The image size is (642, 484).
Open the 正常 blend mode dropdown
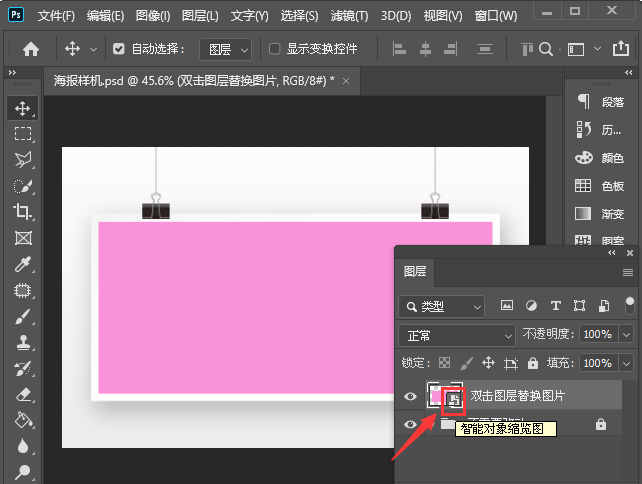(456, 335)
